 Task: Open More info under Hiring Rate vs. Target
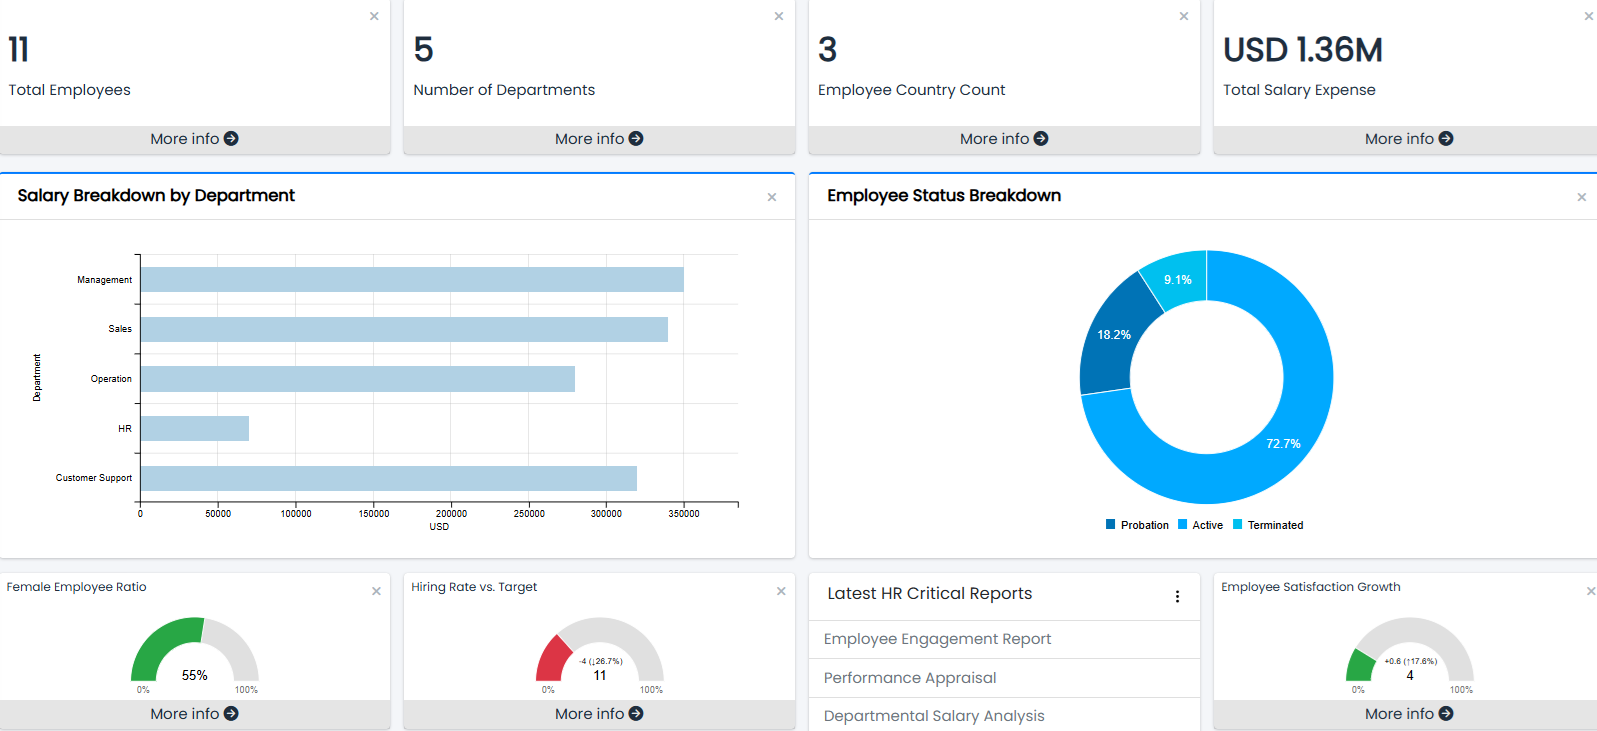click(x=599, y=714)
